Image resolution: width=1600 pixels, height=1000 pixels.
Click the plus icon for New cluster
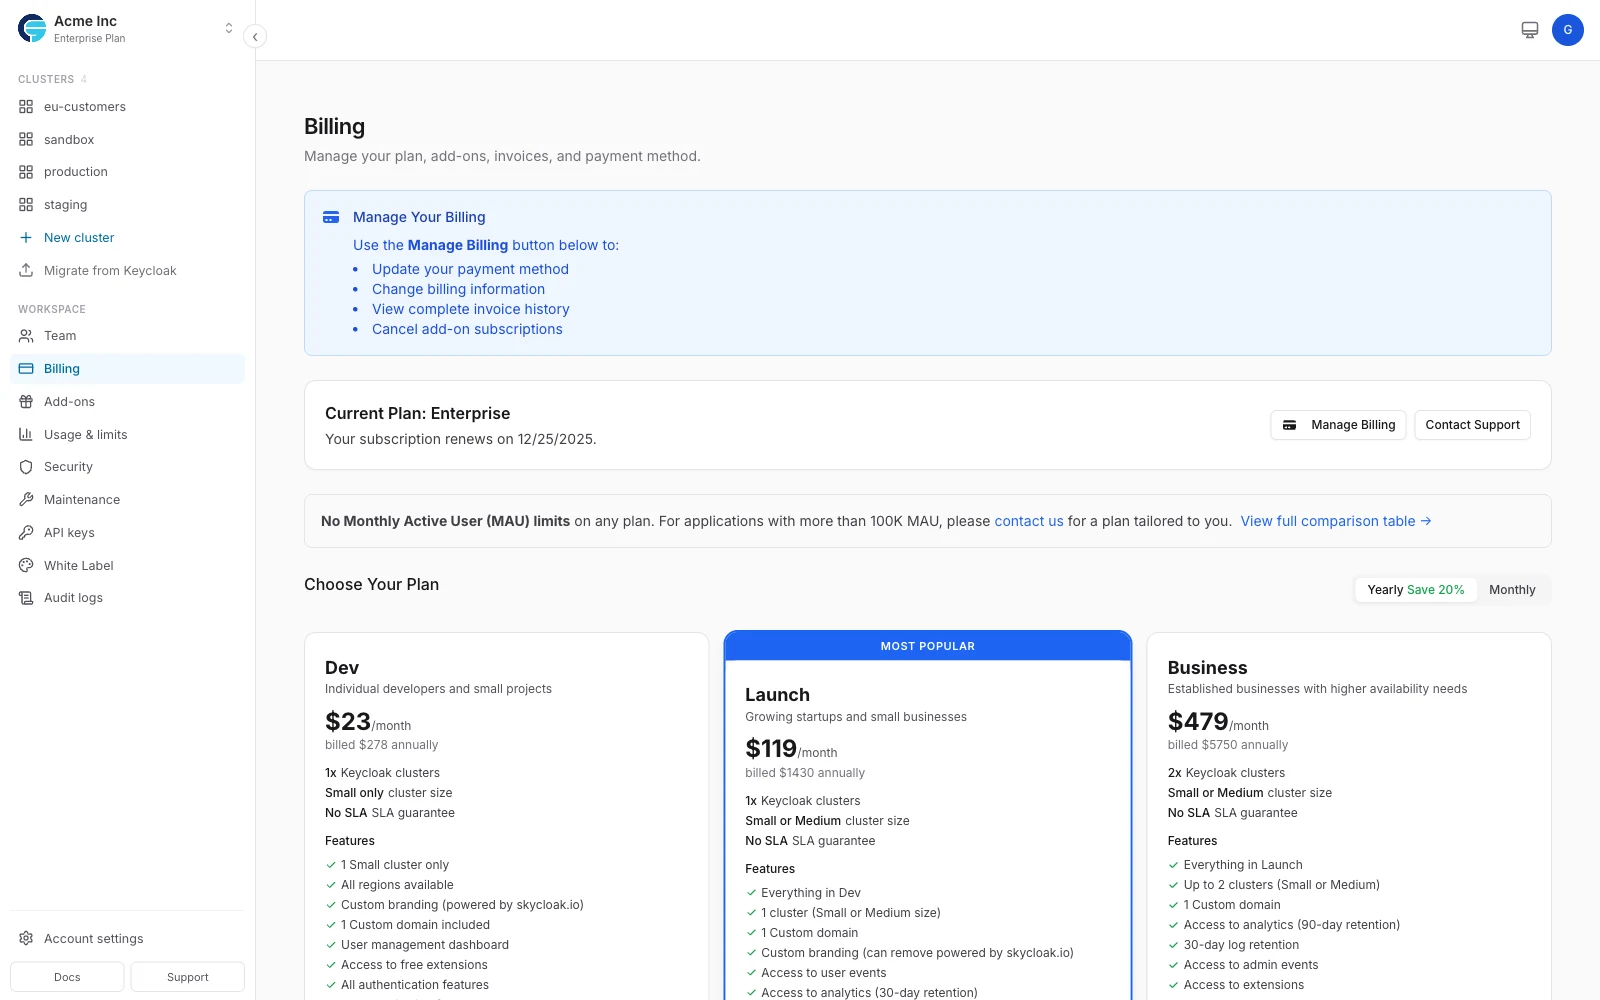(26, 238)
